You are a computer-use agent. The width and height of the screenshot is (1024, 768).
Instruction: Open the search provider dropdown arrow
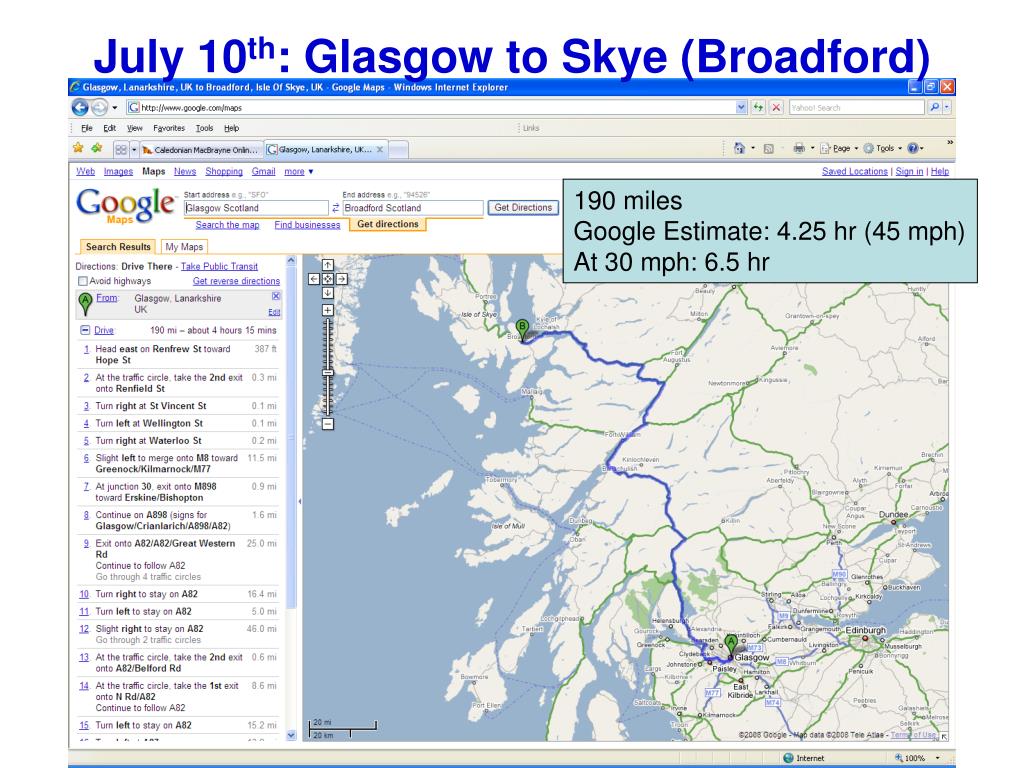[x=947, y=107]
